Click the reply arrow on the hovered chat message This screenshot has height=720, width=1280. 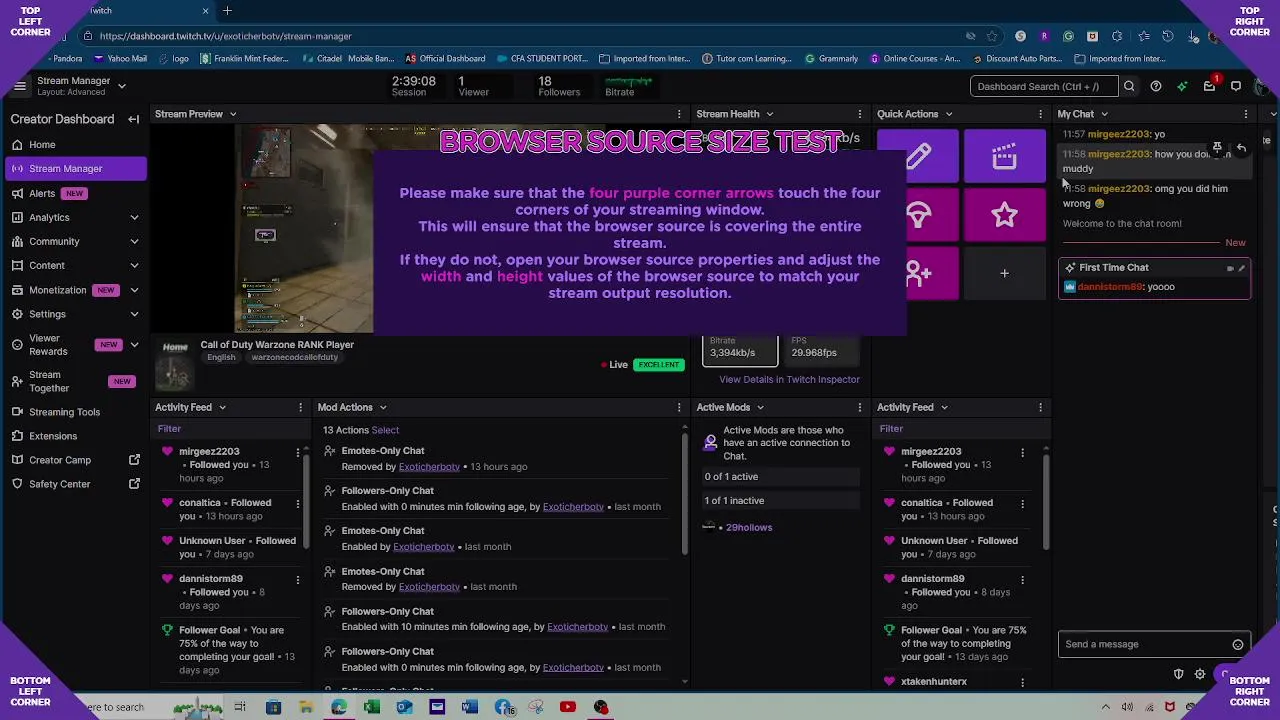coord(1241,148)
